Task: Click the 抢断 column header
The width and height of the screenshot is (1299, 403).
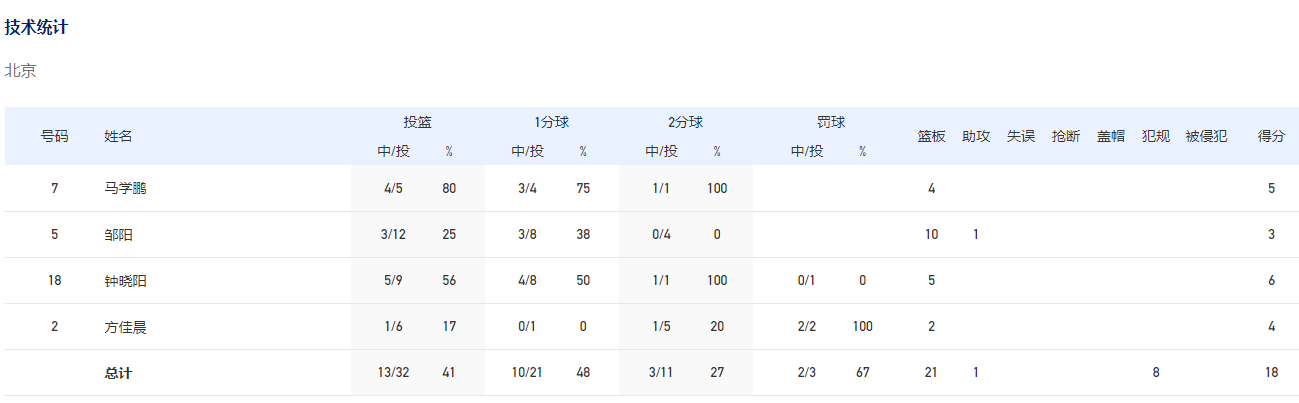Action: click(x=1066, y=136)
